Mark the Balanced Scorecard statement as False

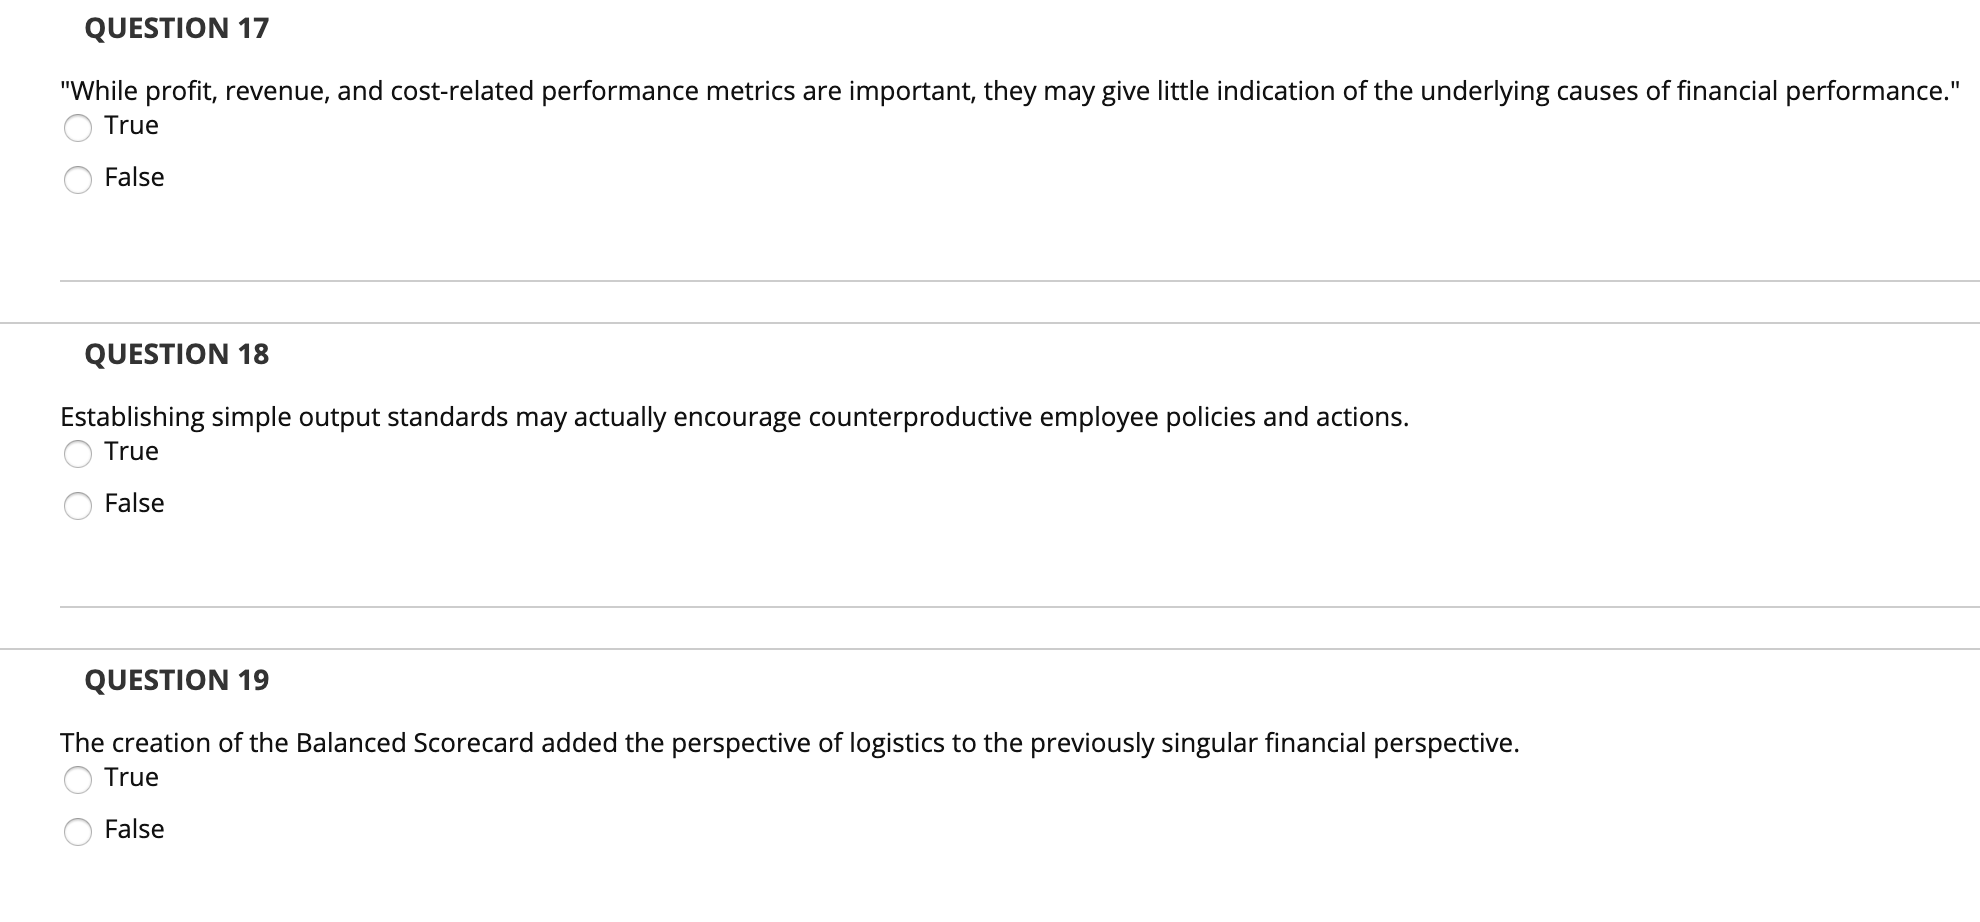pos(78,831)
